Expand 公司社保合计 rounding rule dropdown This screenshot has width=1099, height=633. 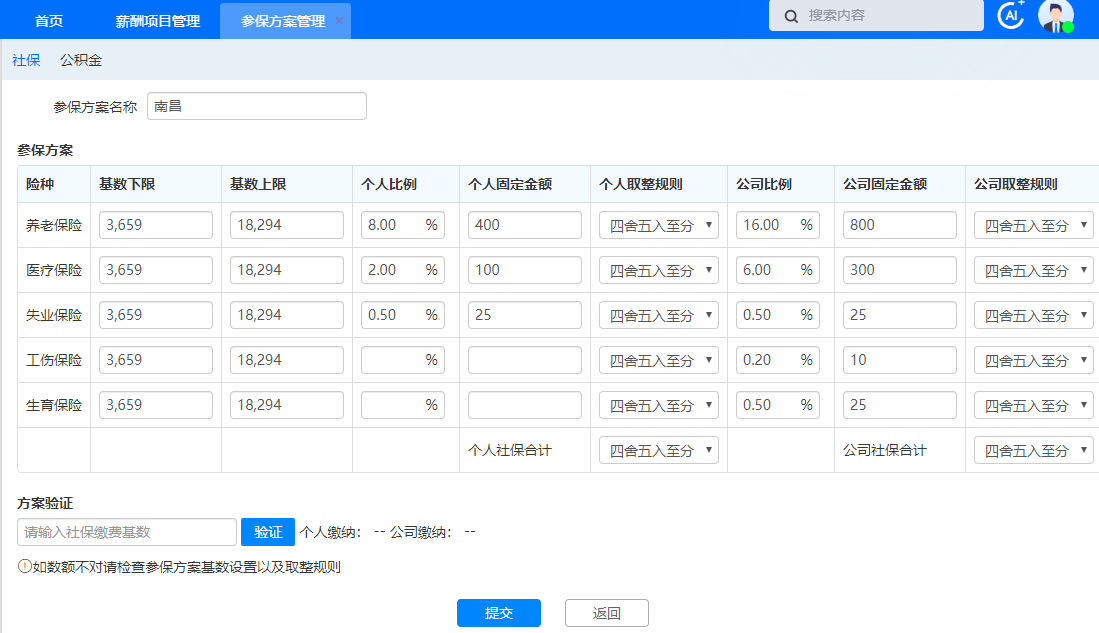point(1033,450)
